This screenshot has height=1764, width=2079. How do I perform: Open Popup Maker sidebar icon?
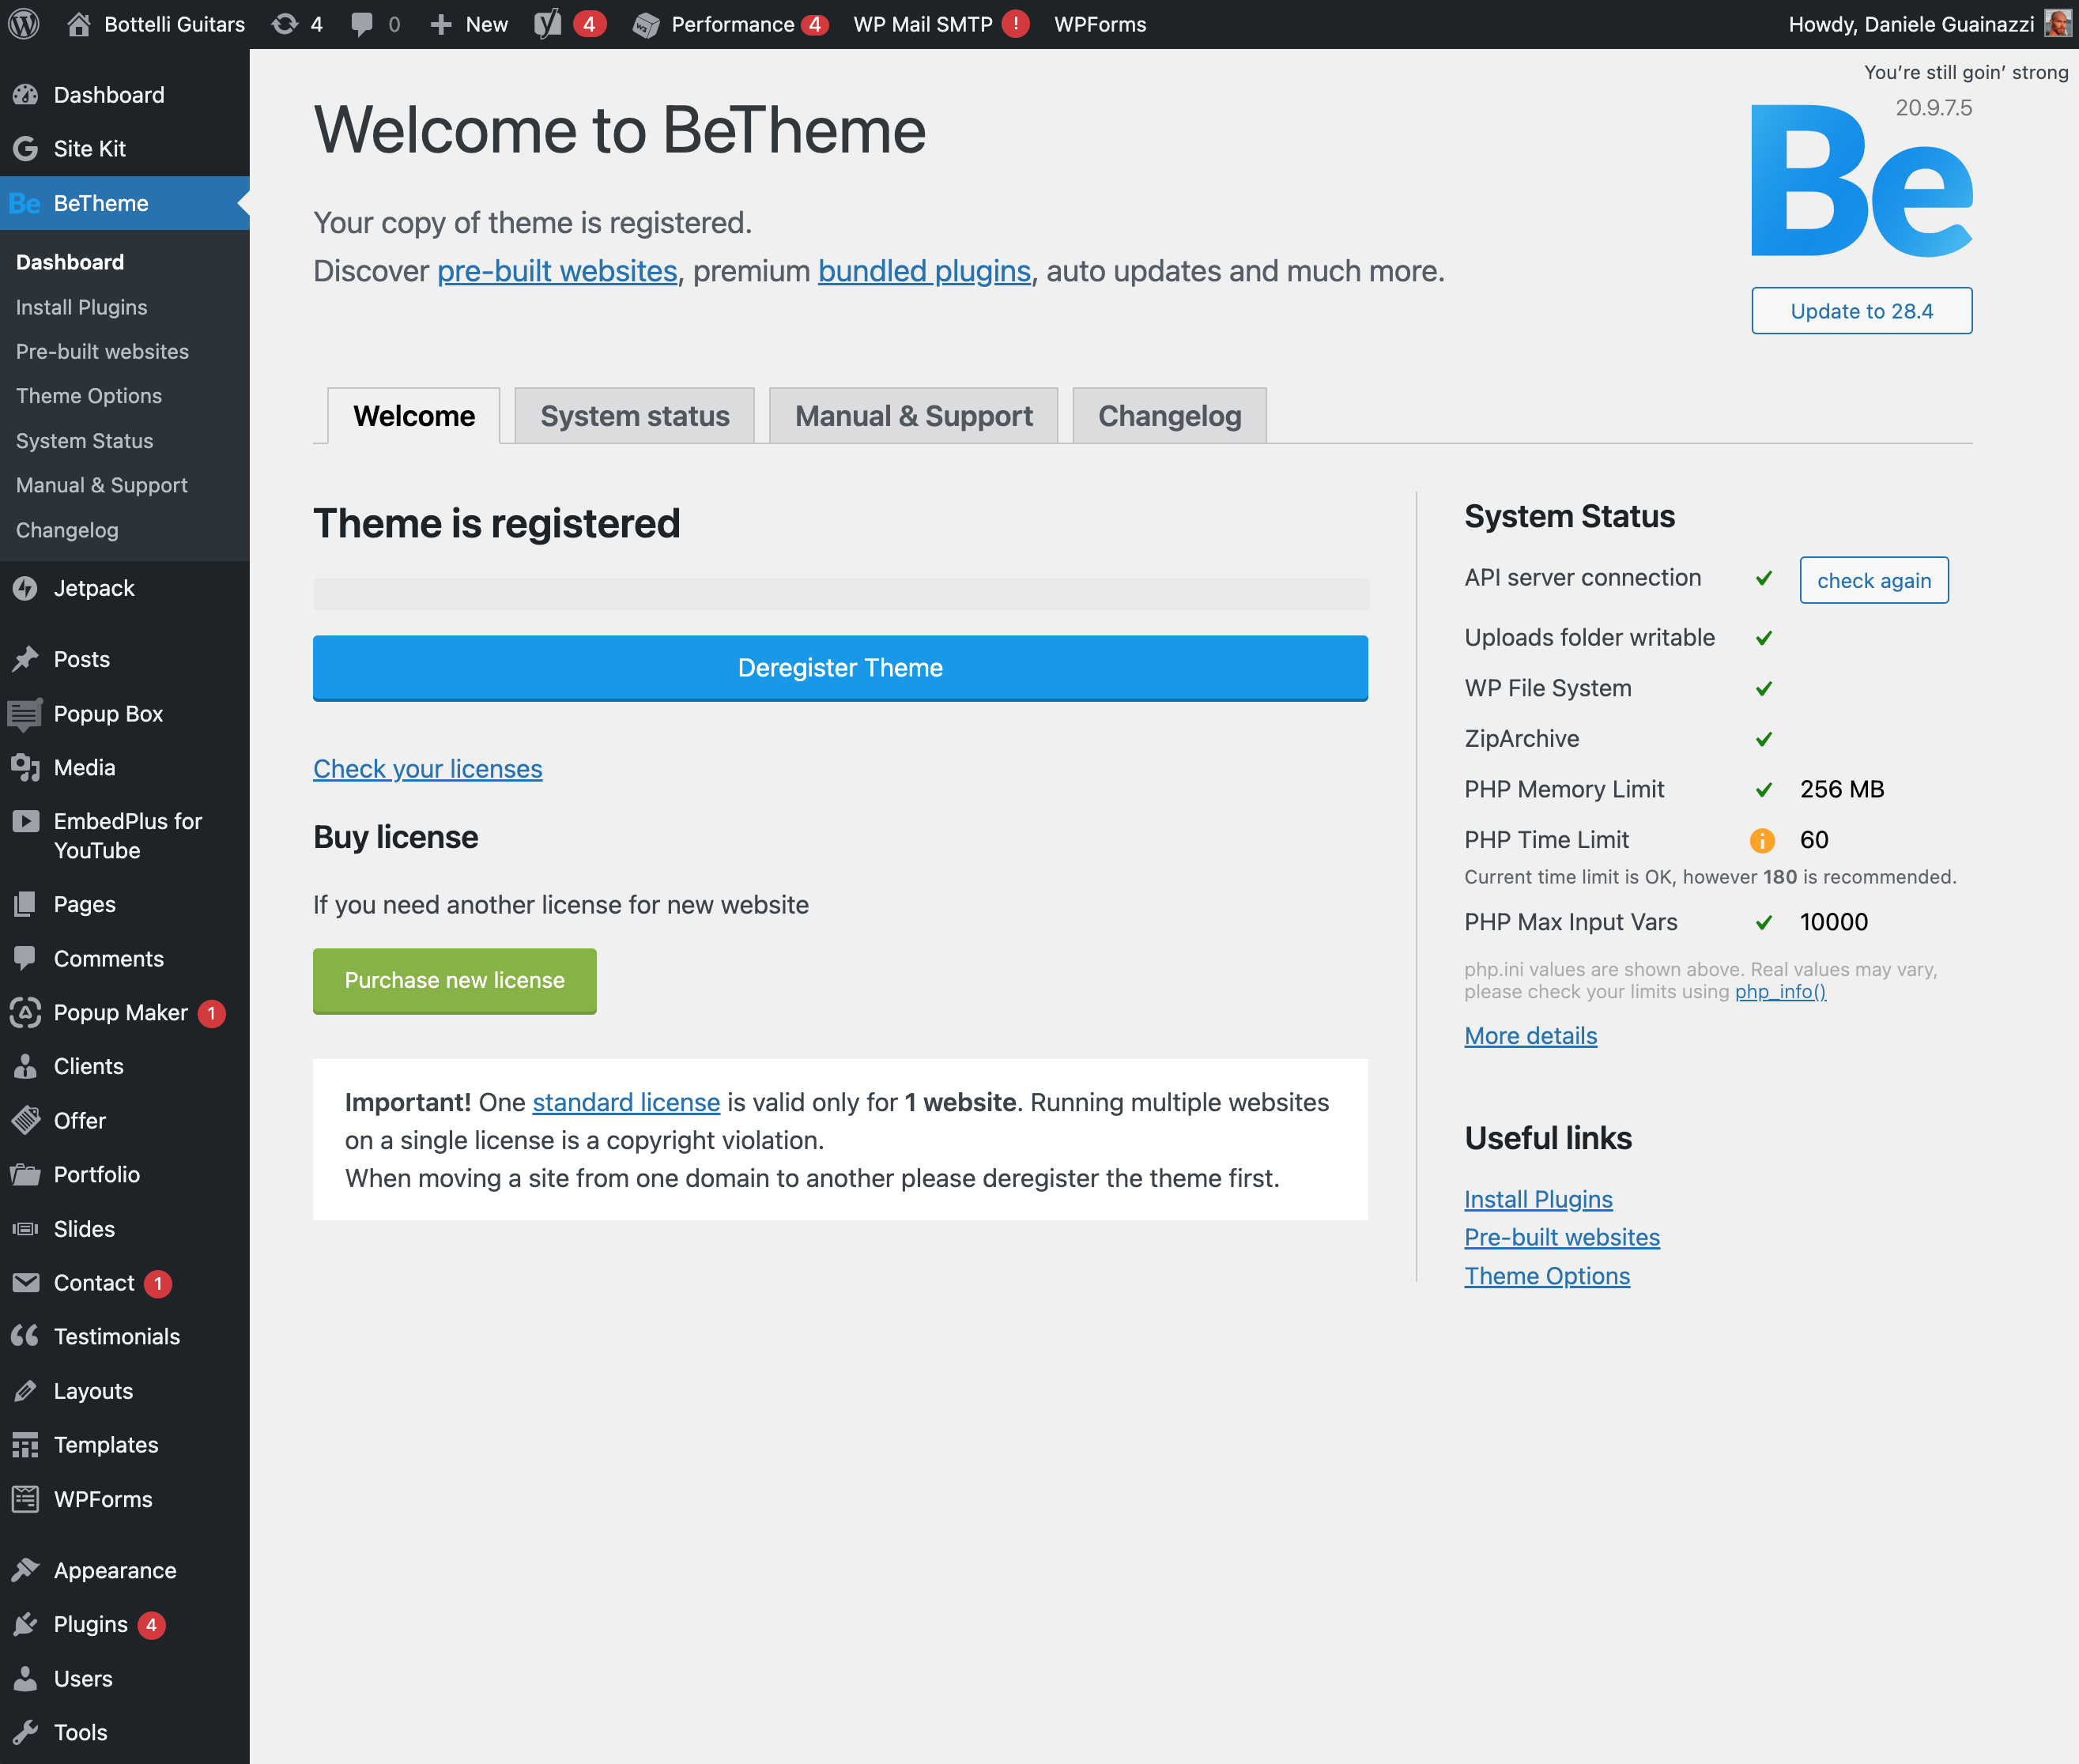click(x=25, y=1012)
